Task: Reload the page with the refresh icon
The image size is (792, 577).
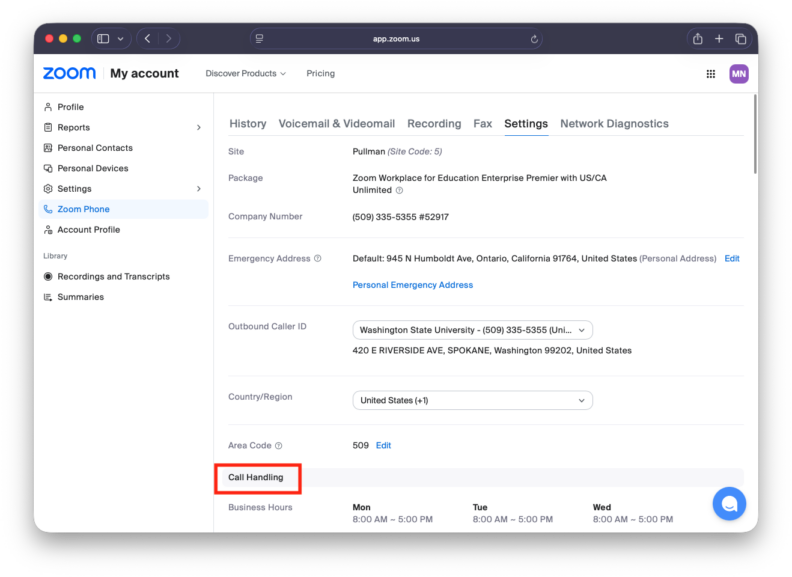Action: [x=534, y=39]
